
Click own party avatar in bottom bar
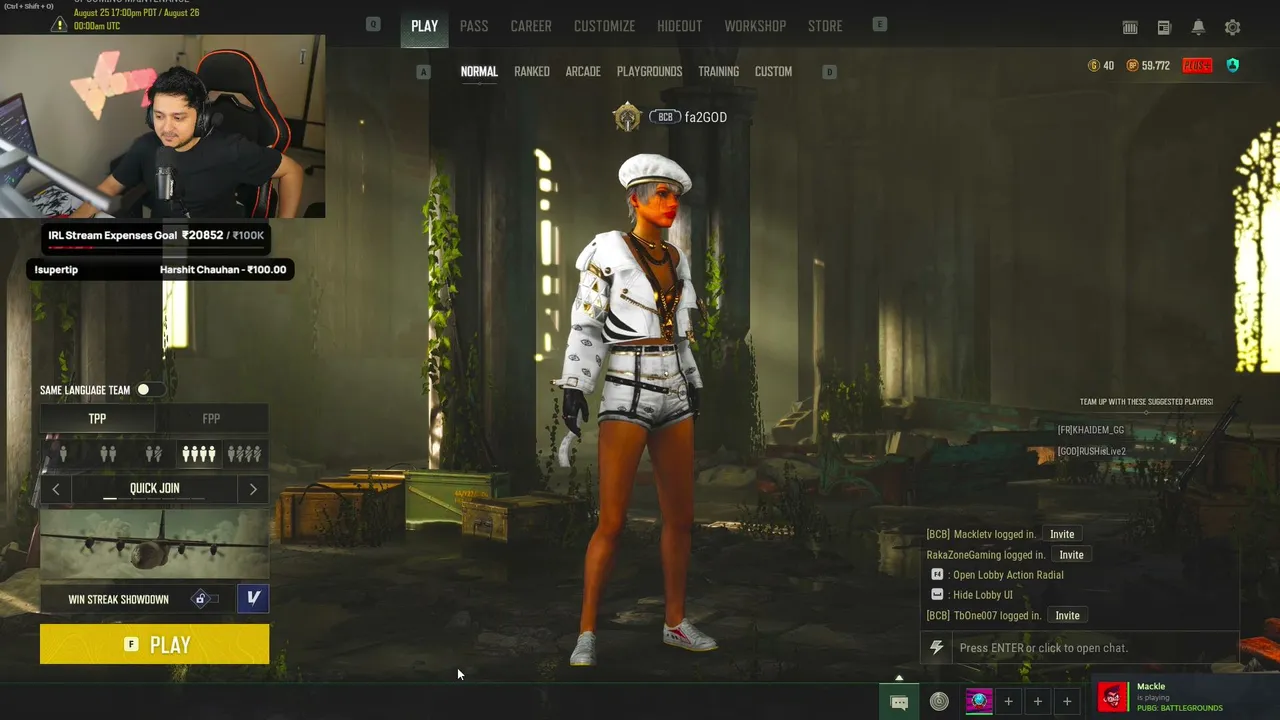[x=979, y=701]
